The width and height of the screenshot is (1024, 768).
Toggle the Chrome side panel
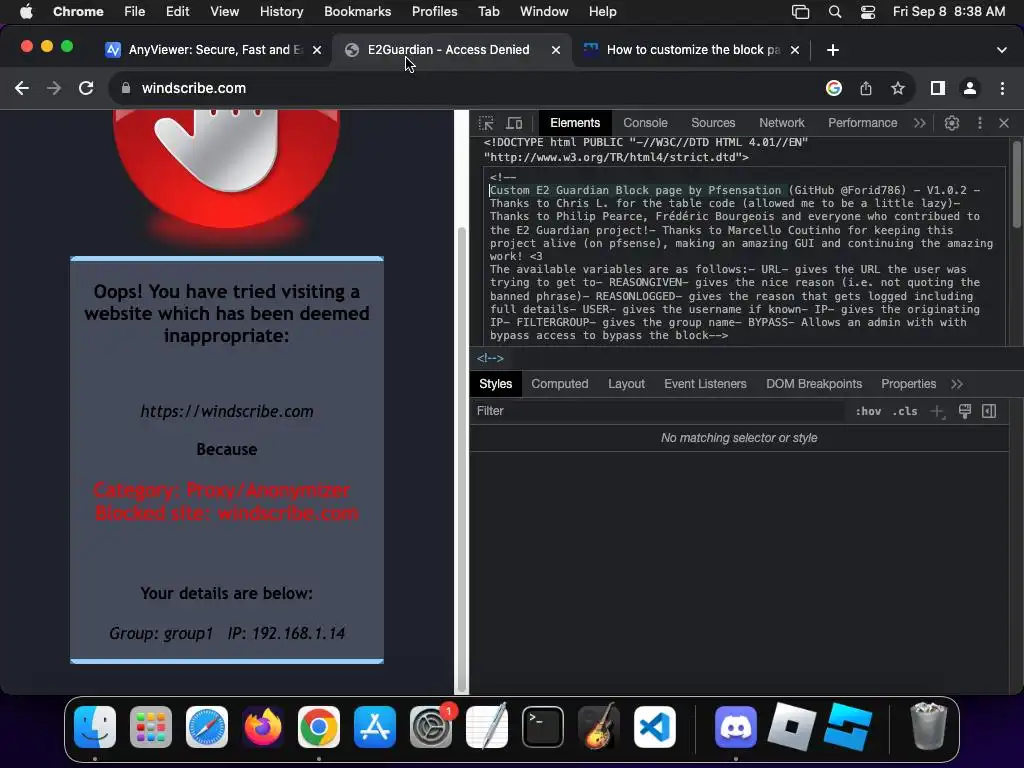(938, 88)
